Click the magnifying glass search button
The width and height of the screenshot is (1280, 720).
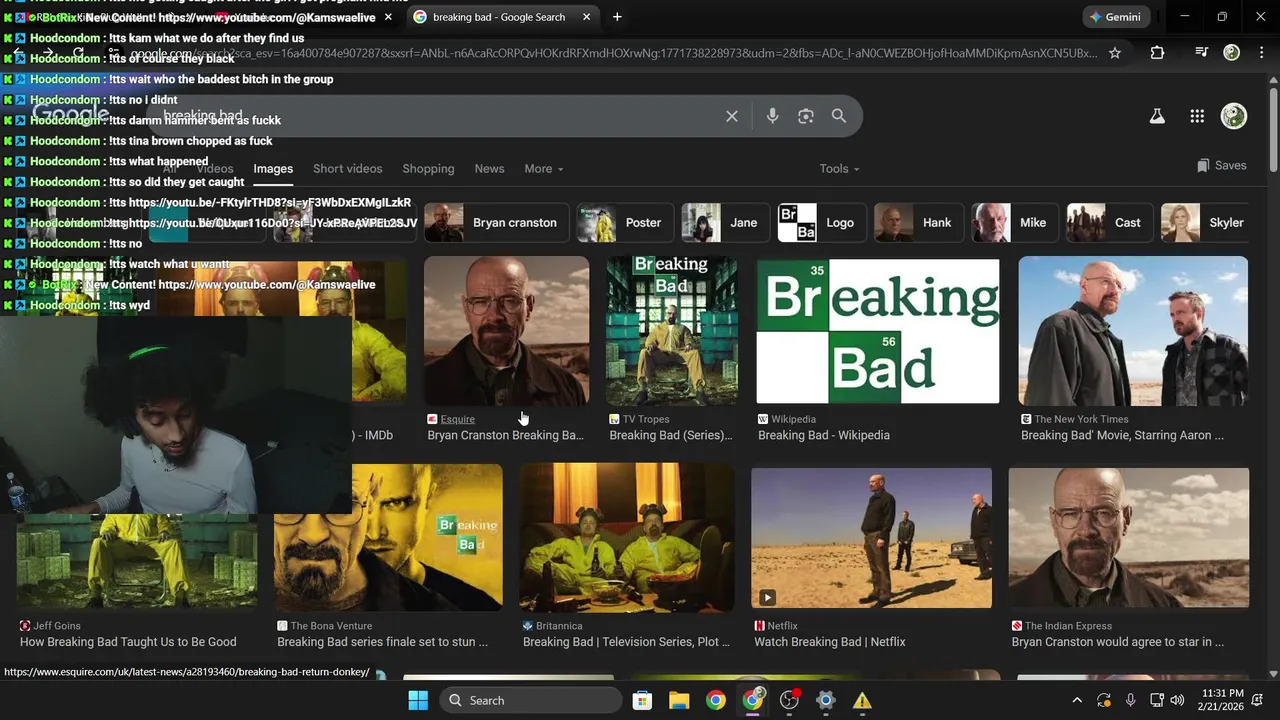[839, 116]
